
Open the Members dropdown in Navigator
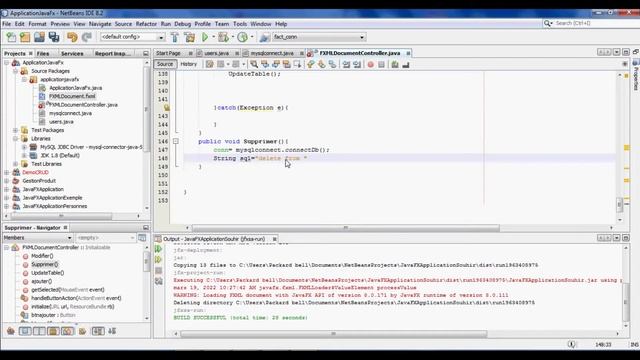click(x=38, y=238)
